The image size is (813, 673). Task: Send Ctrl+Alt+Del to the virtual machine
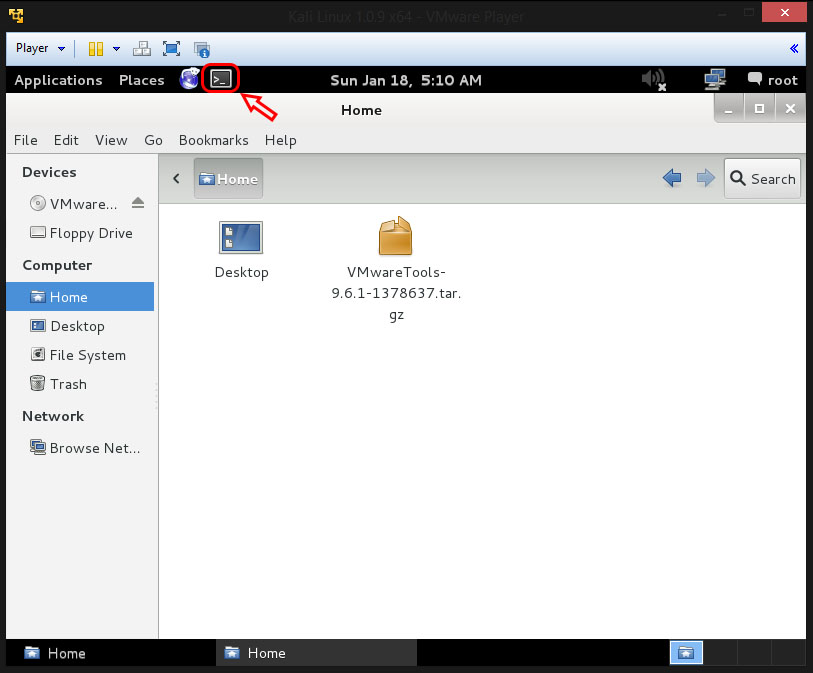142,49
